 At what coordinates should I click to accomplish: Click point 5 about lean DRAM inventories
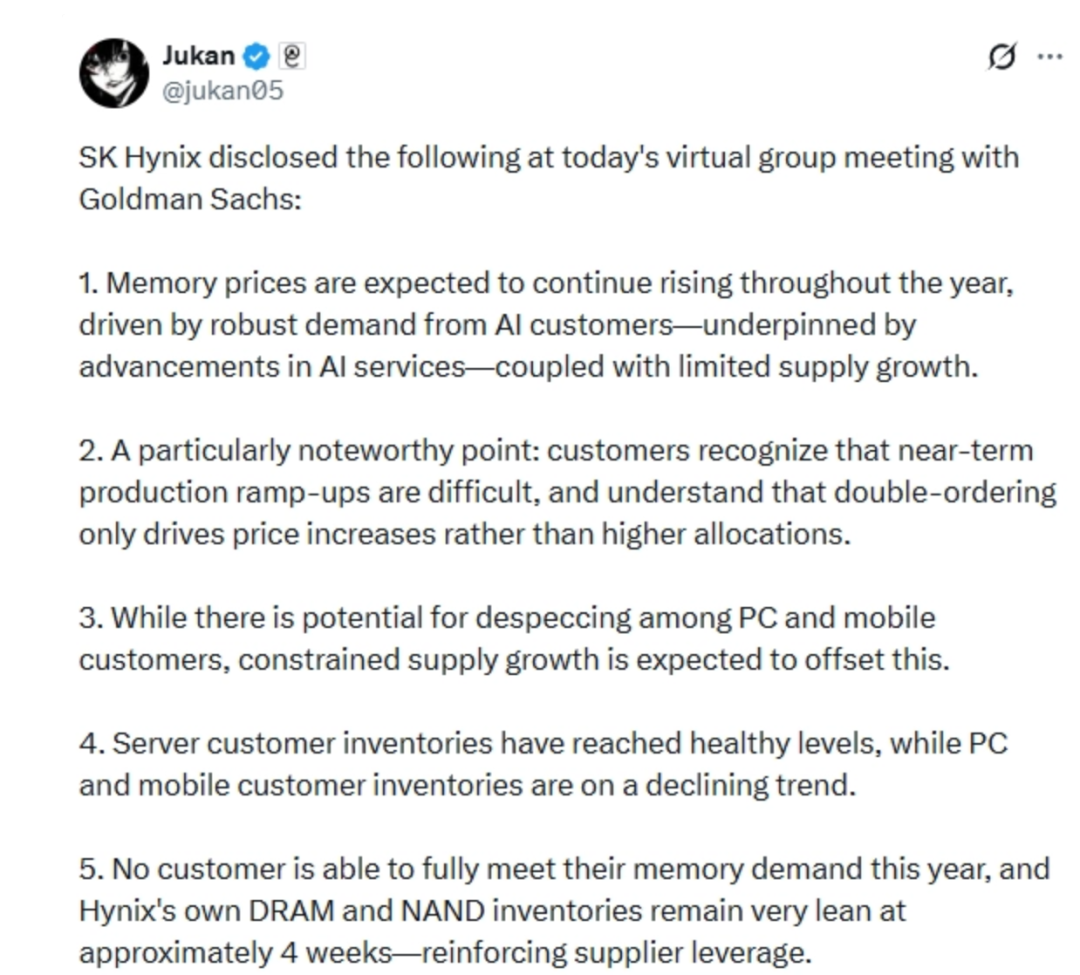tap(500, 910)
